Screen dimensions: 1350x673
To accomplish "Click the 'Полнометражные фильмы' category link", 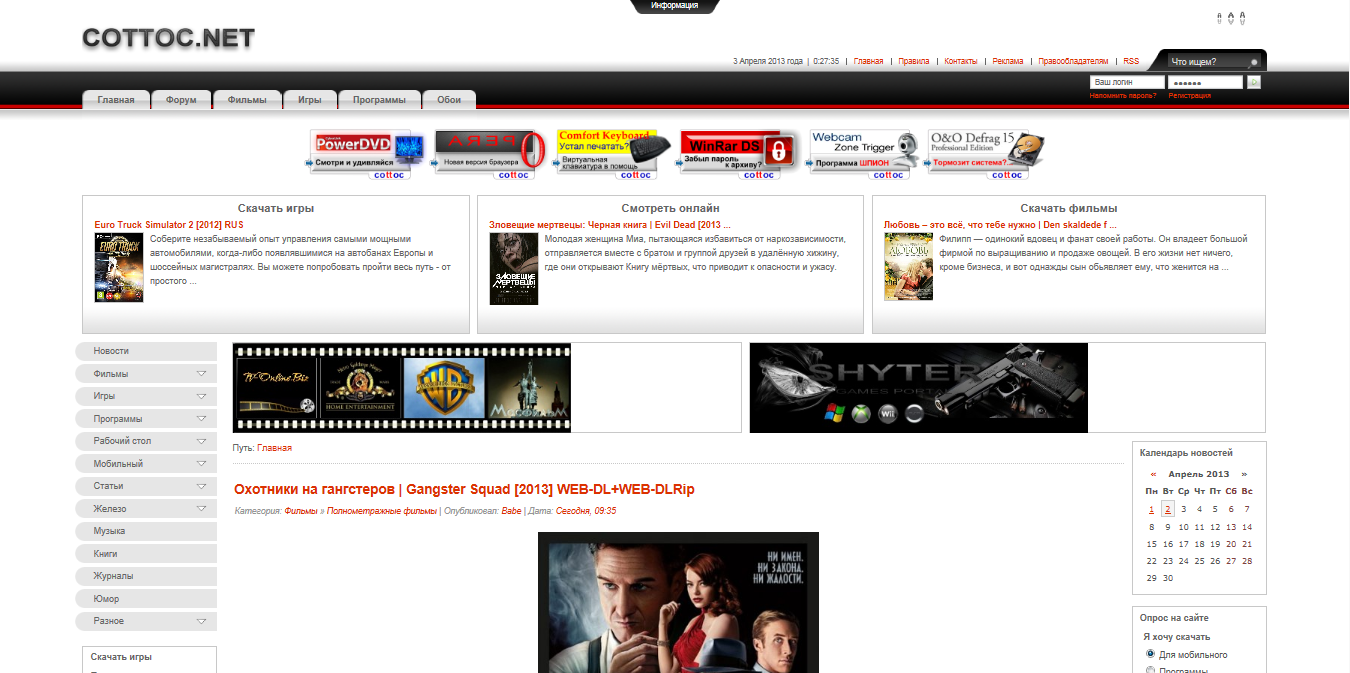I will click(382, 511).
